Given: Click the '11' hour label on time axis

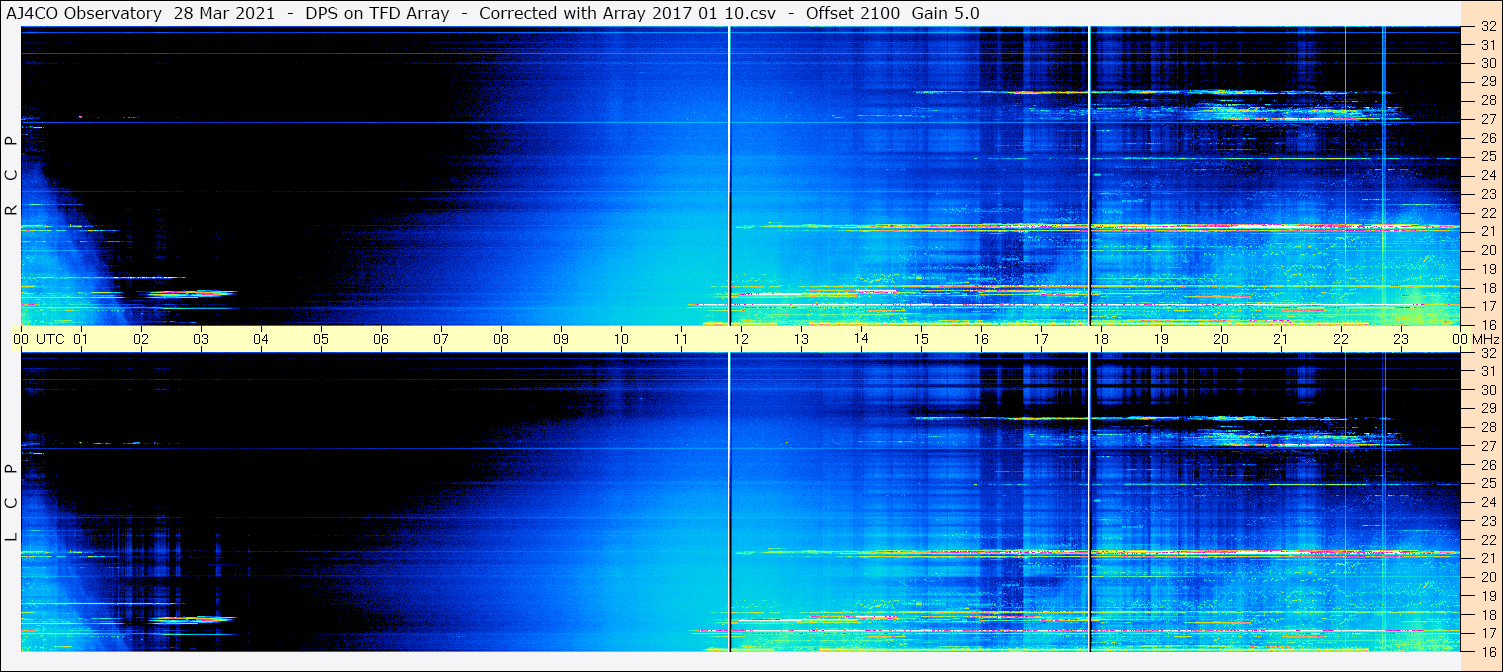Looking at the screenshot, I should (681, 339).
